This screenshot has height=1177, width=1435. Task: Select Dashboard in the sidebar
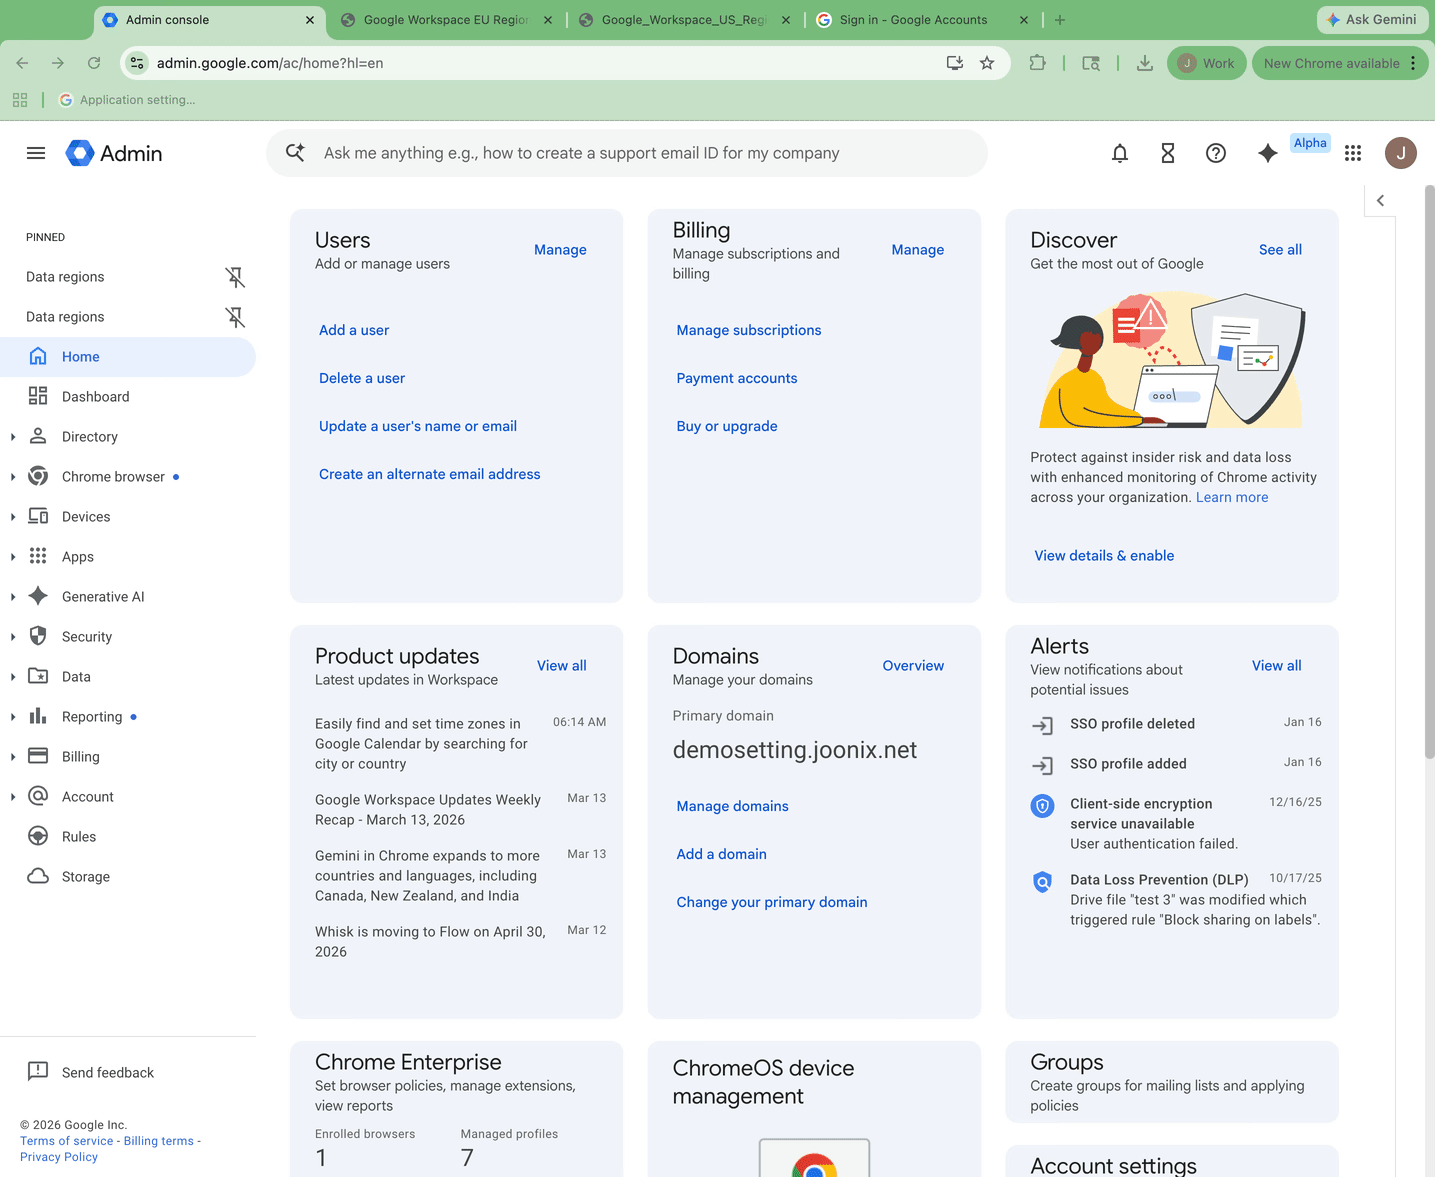(x=95, y=397)
